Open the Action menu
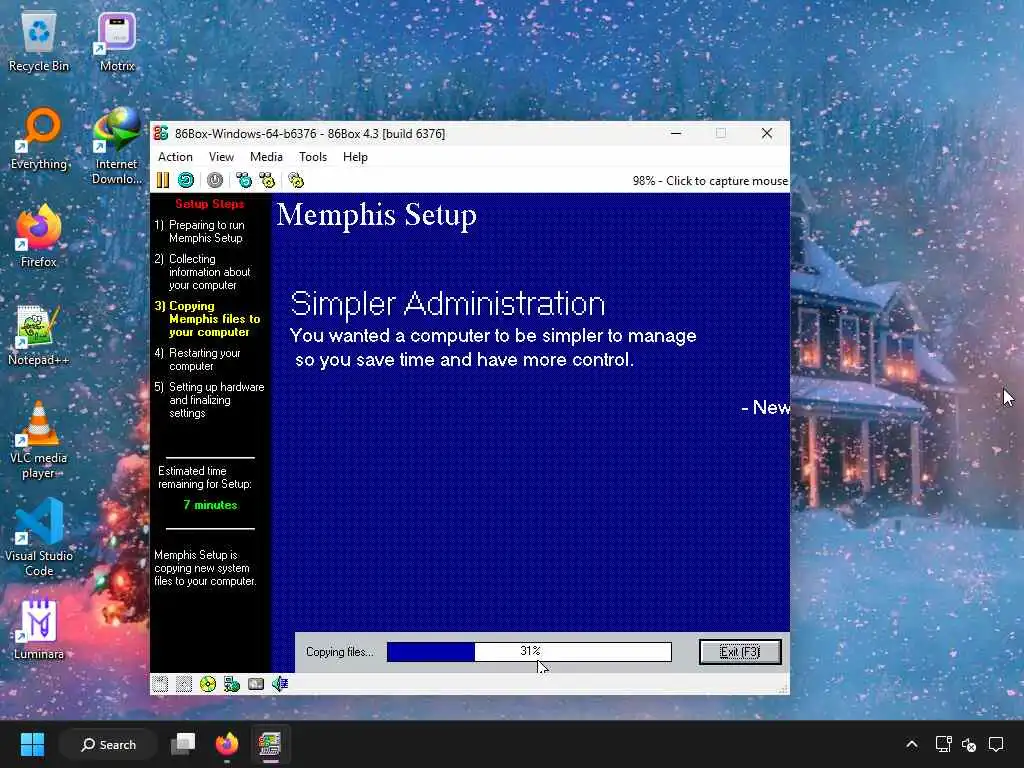 (175, 157)
